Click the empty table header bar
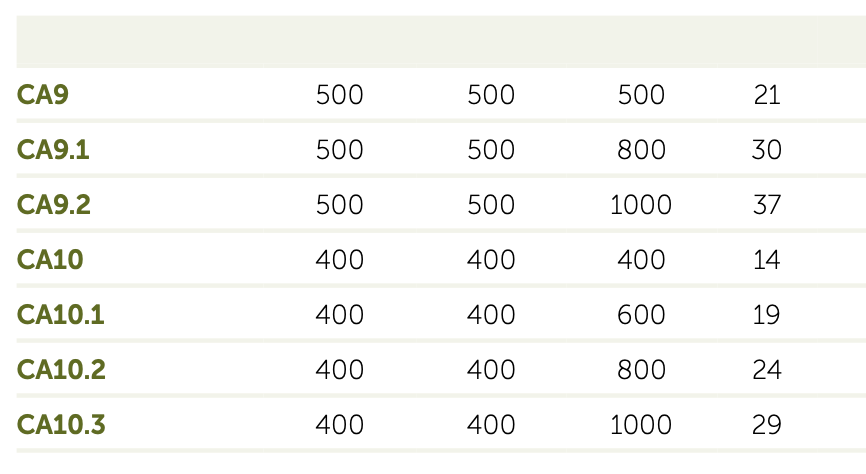This screenshot has width=866, height=474. click(440, 42)
